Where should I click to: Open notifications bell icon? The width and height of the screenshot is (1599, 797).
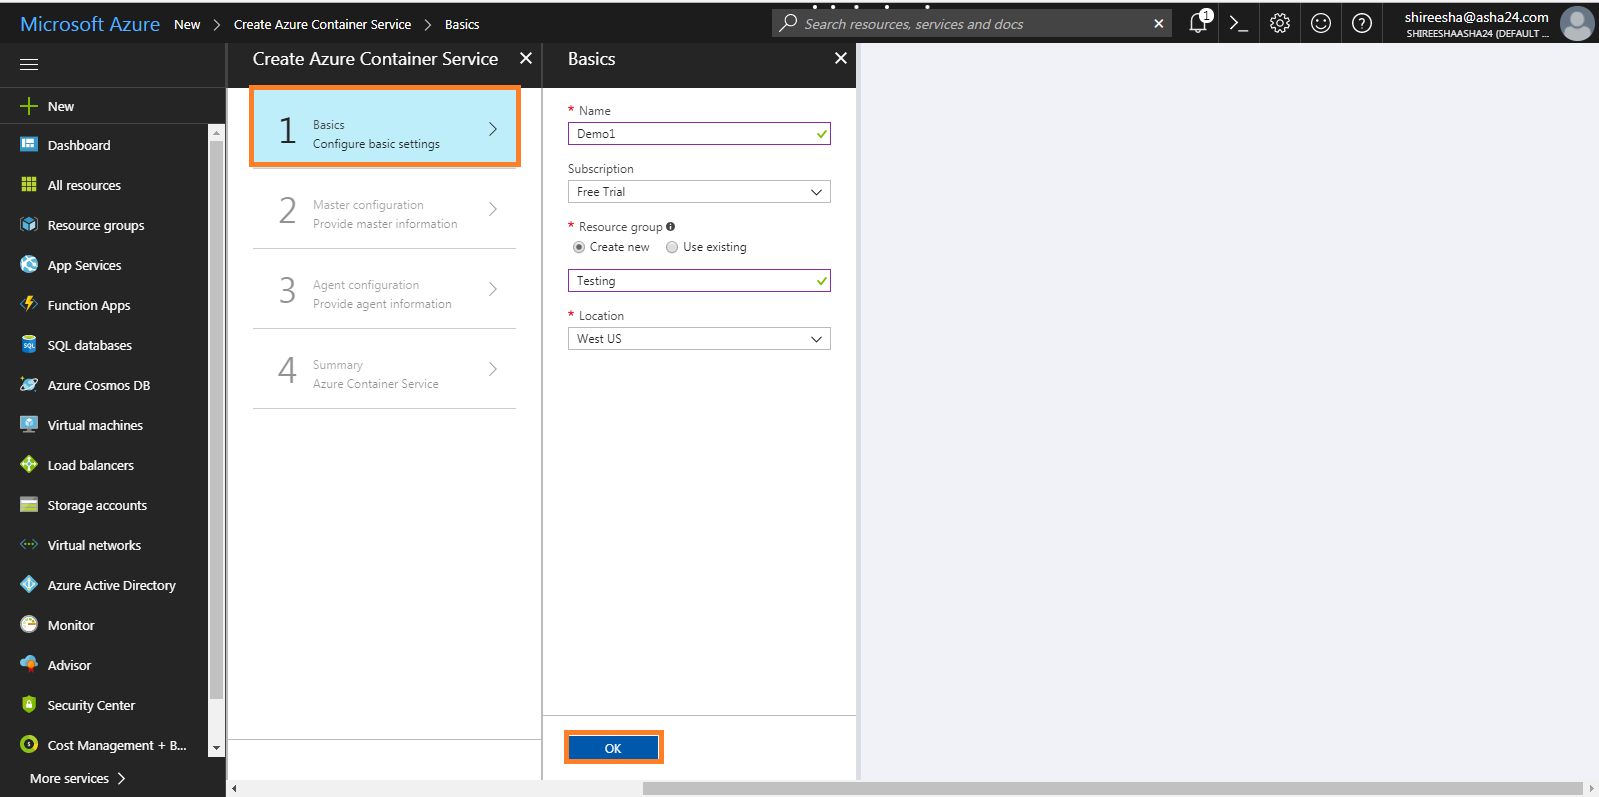coord(1198,23)
